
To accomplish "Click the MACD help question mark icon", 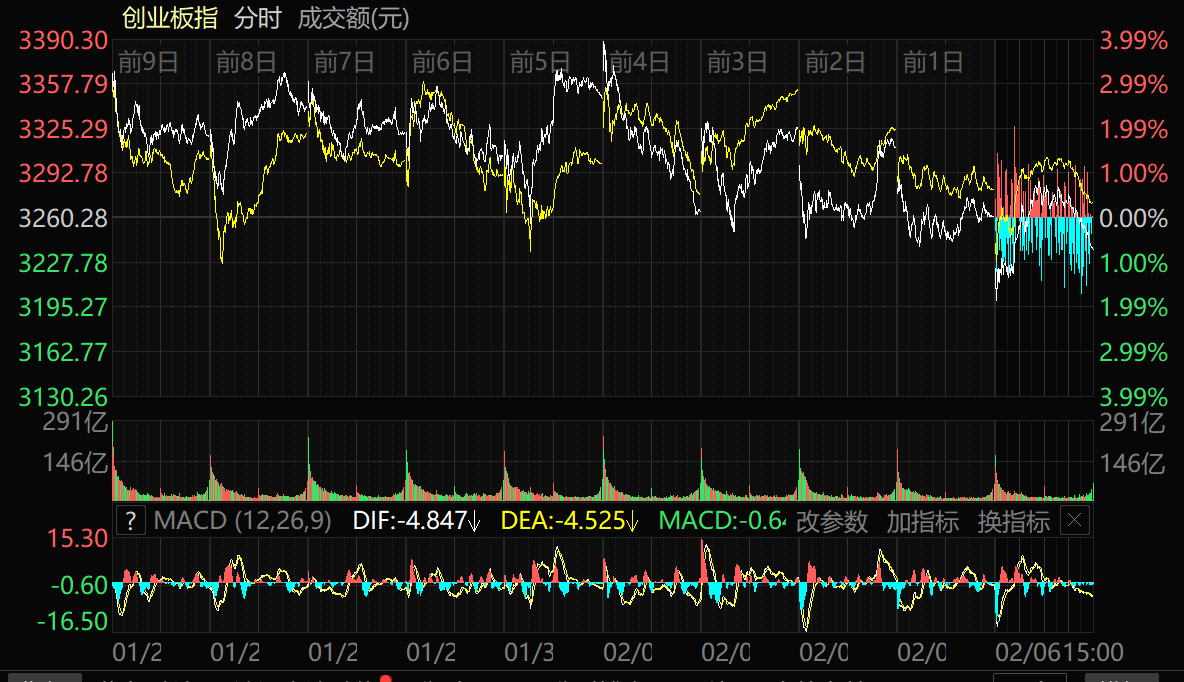I will (x=131, y=521).
